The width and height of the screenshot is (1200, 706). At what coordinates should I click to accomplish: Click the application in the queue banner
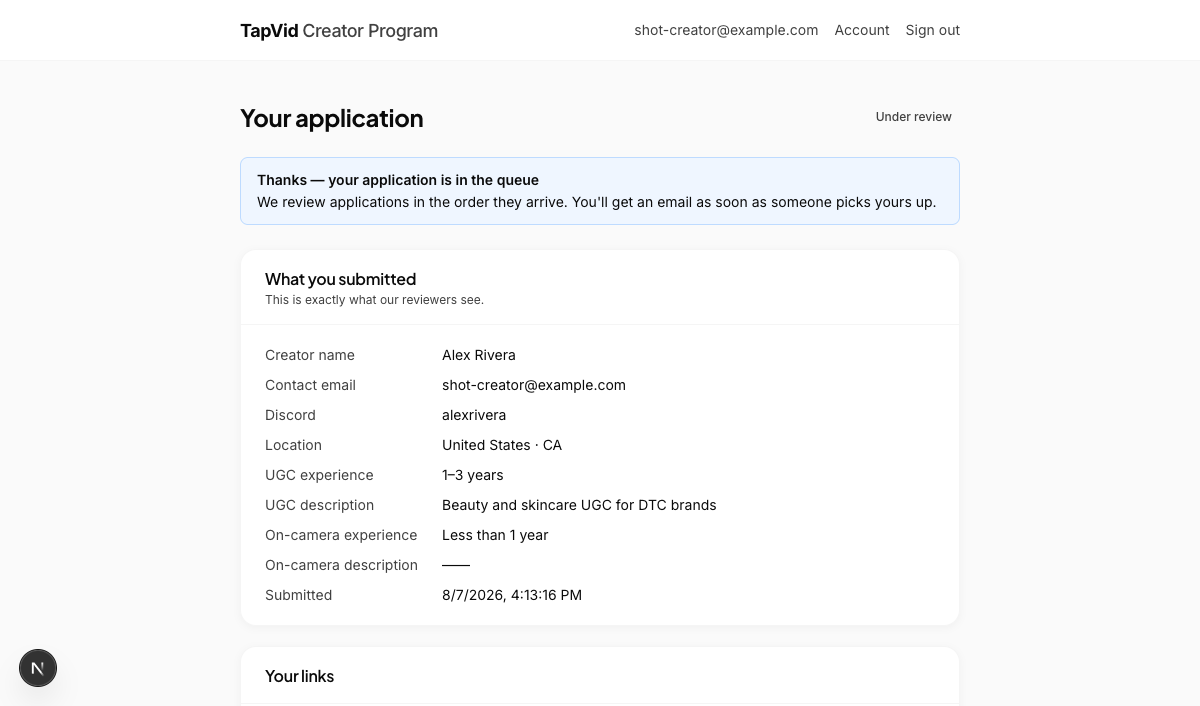[600, 191]
